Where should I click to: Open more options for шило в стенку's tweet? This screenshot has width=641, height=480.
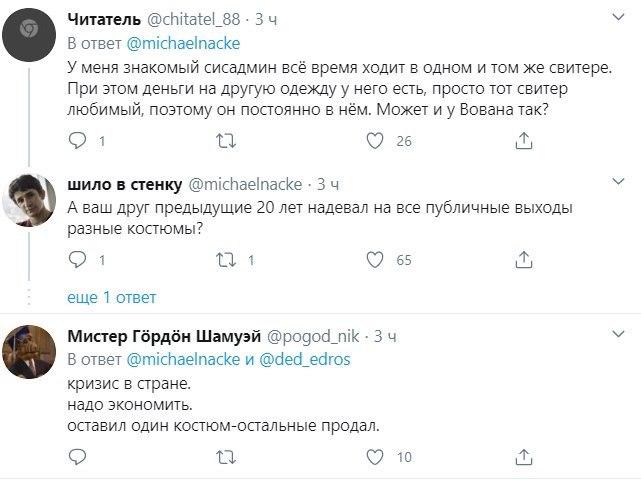click(x=619, y=184)
